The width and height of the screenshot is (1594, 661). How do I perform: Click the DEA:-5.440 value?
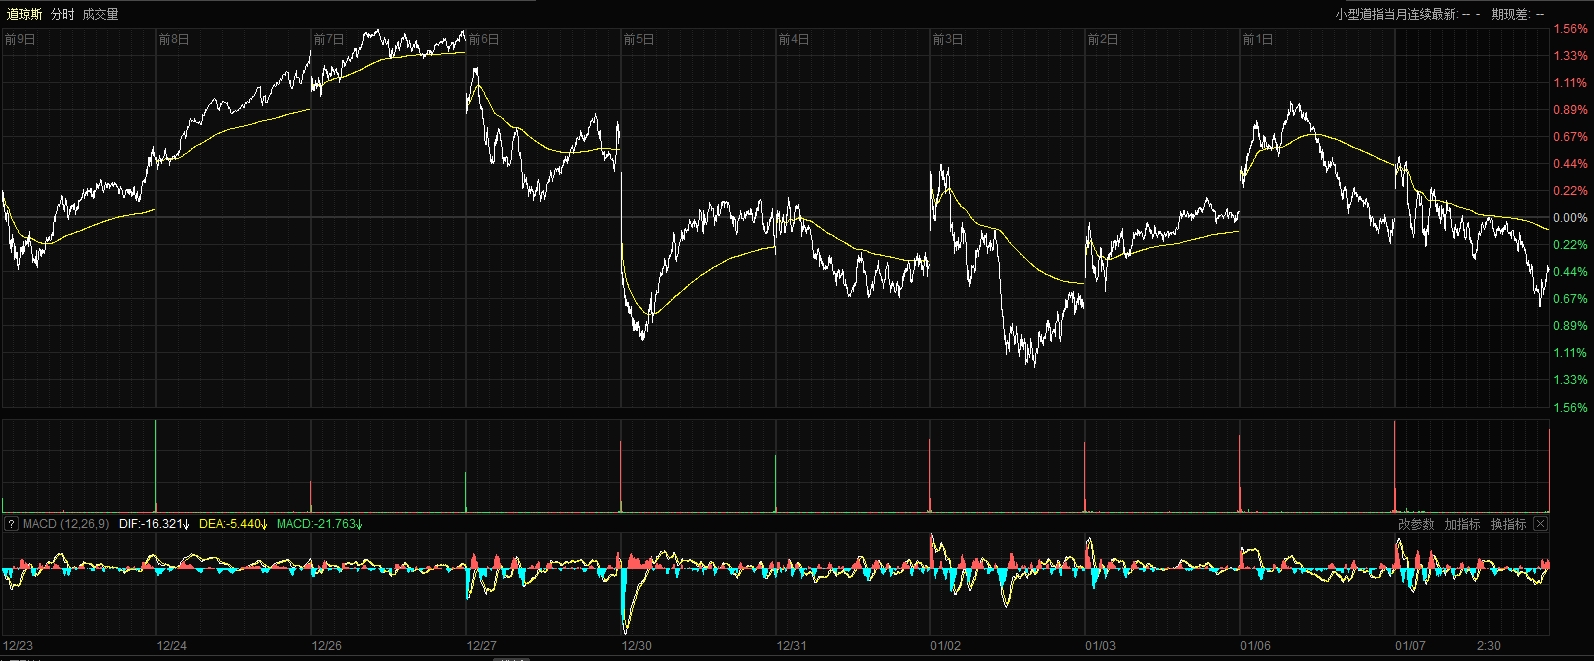[233, 524]
